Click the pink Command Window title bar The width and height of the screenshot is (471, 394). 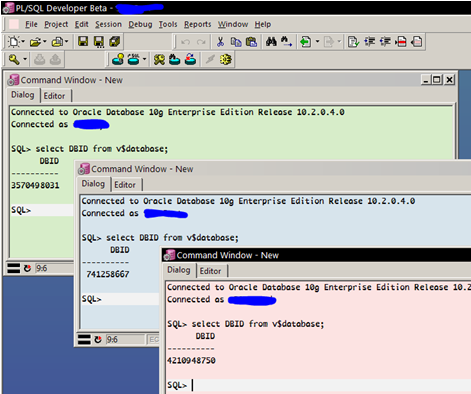pos(317,255)
